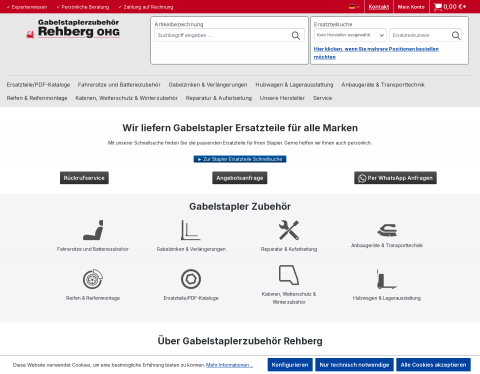Click the German flag language icon
Screen dimensions: 480x374
click(x=352, y=7)
